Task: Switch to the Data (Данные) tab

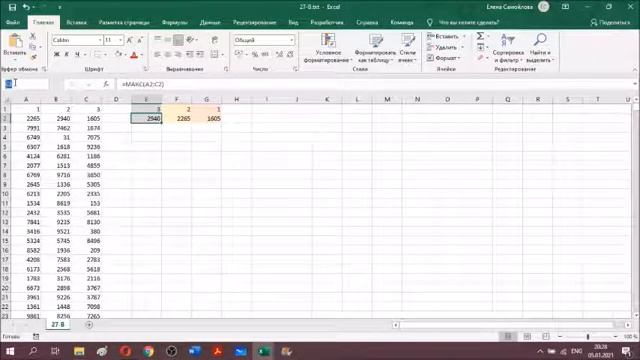Action: (x=210, y=22)
